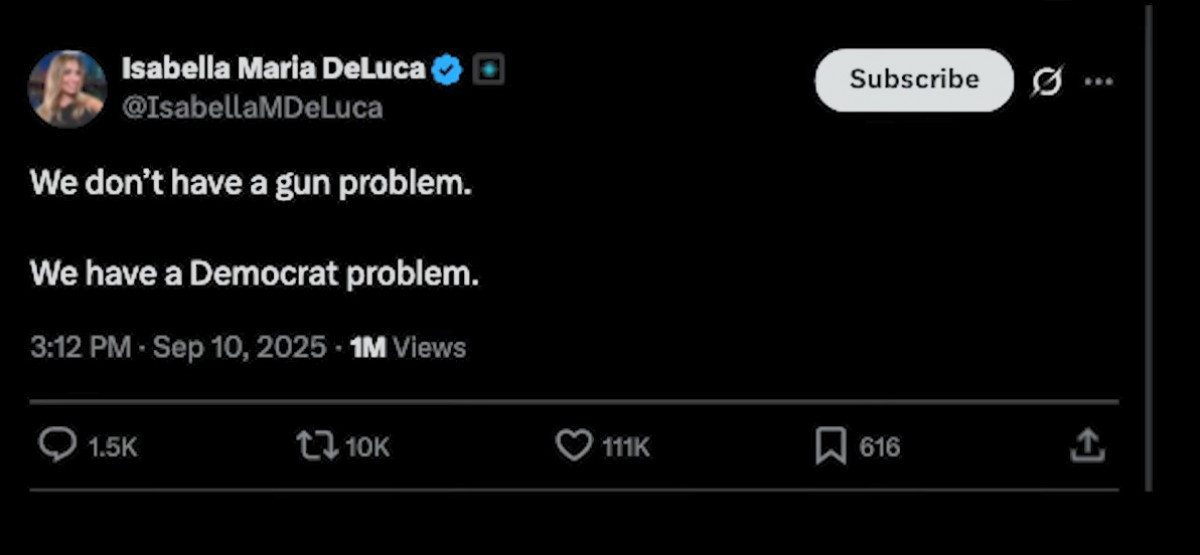Viewport: 1200px width, 555px height.
Task: Click the blue verified checkmark badge
Action: [x=447, y=69]
